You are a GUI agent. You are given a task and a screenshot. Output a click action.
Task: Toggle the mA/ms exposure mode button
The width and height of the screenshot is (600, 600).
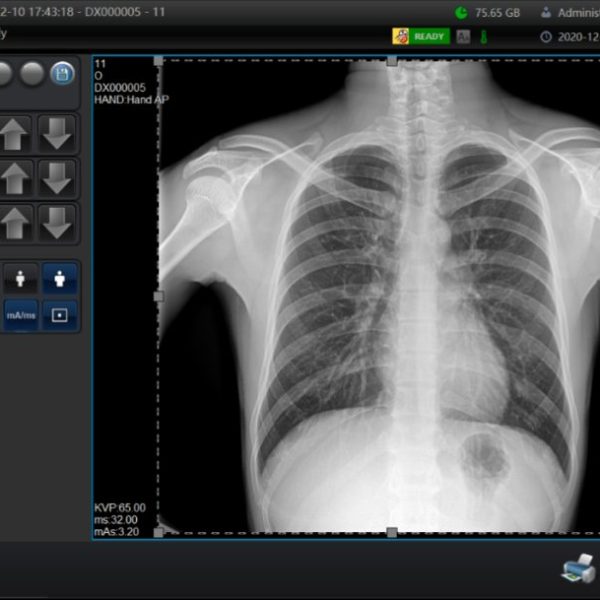[20, 315]
